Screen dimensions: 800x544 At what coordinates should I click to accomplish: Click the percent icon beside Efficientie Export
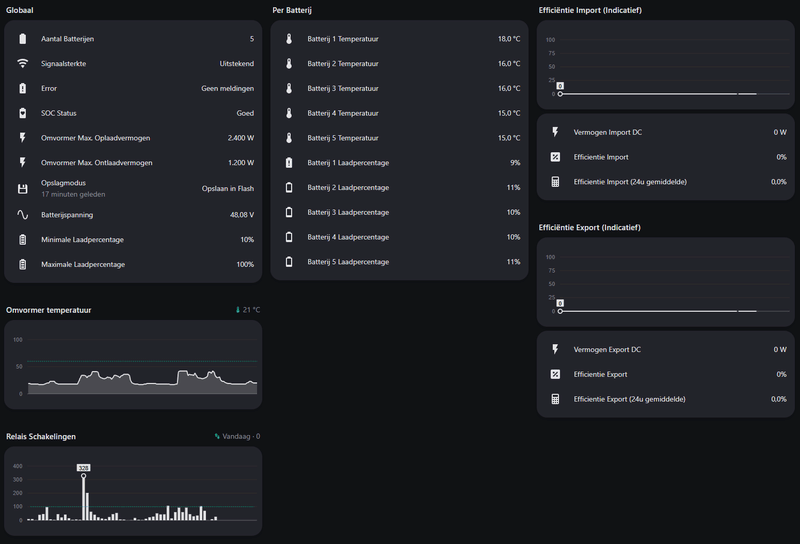[x=555, y=374]
